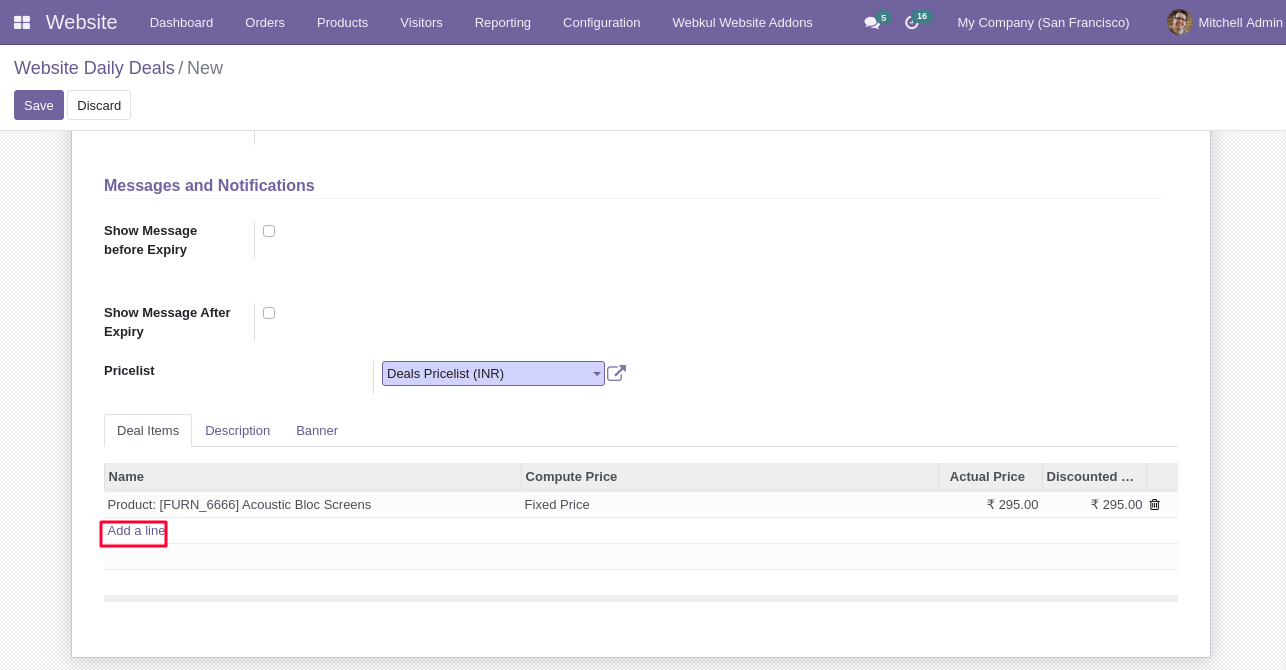The image size is (1286, 670).
Task: Open the Visitors menu
Action: coord(421,22)
